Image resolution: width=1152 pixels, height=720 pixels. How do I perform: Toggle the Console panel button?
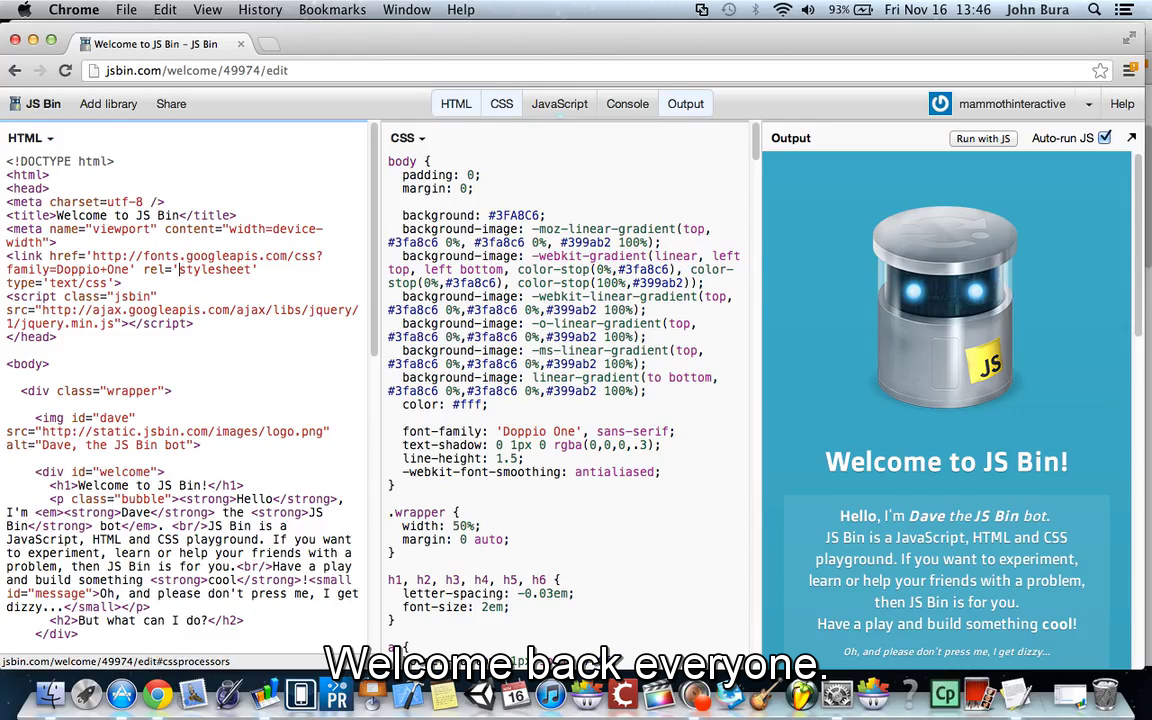(627, 104)
